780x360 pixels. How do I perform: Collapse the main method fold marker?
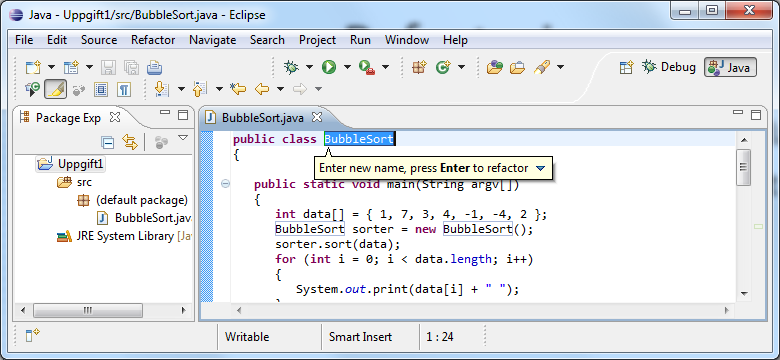coord(225,183)
